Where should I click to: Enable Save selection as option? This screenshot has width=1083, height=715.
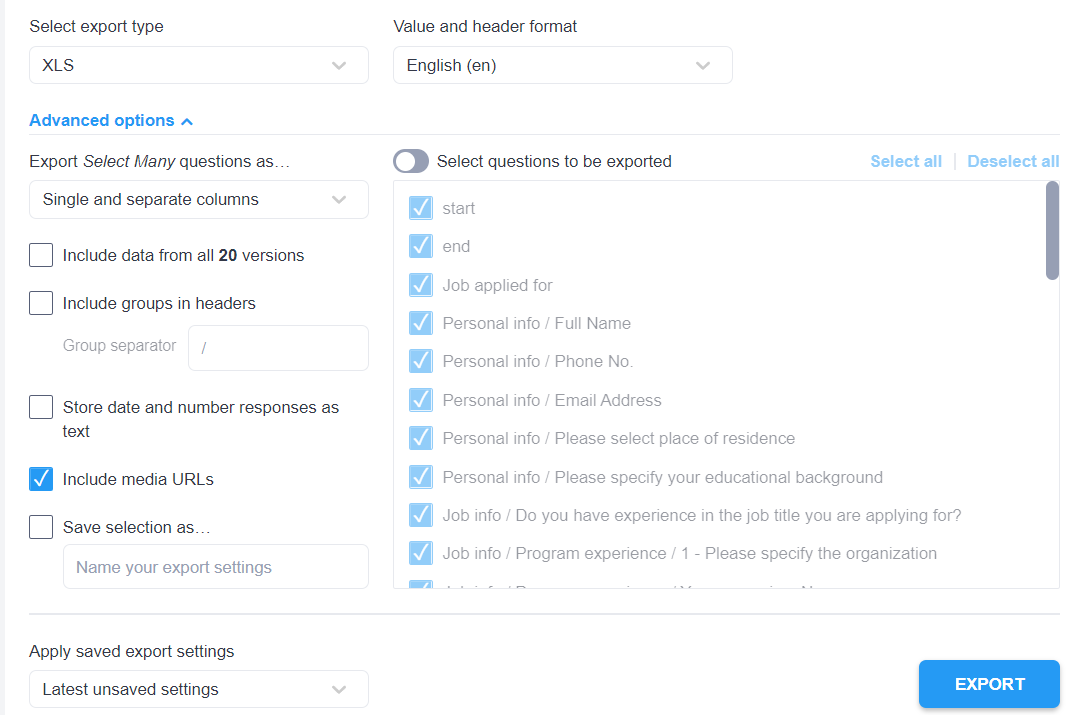41,527
